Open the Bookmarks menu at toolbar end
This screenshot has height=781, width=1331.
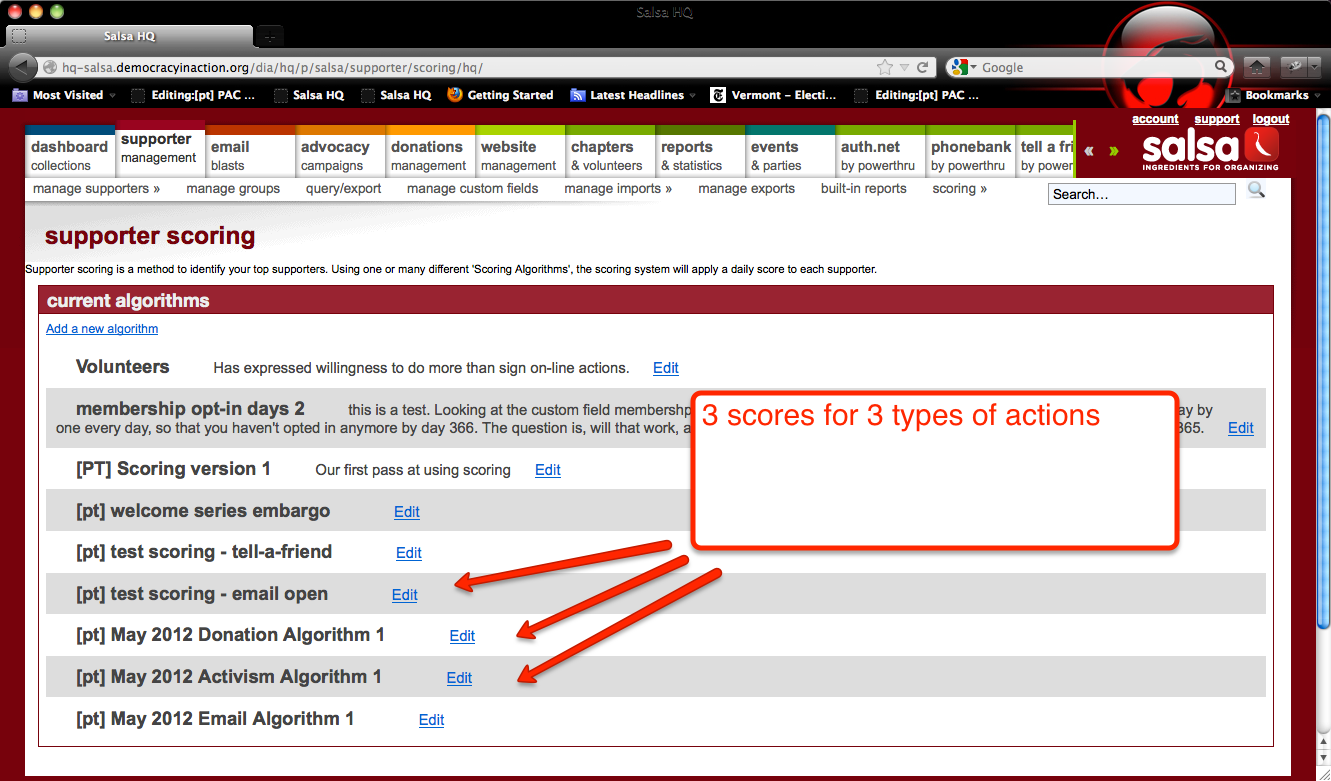tap(1274, 95)
